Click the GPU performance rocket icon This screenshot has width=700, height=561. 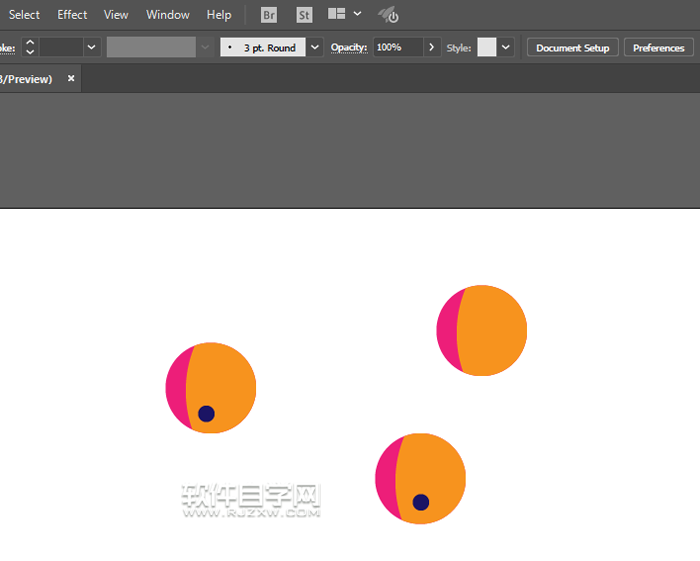388,15
